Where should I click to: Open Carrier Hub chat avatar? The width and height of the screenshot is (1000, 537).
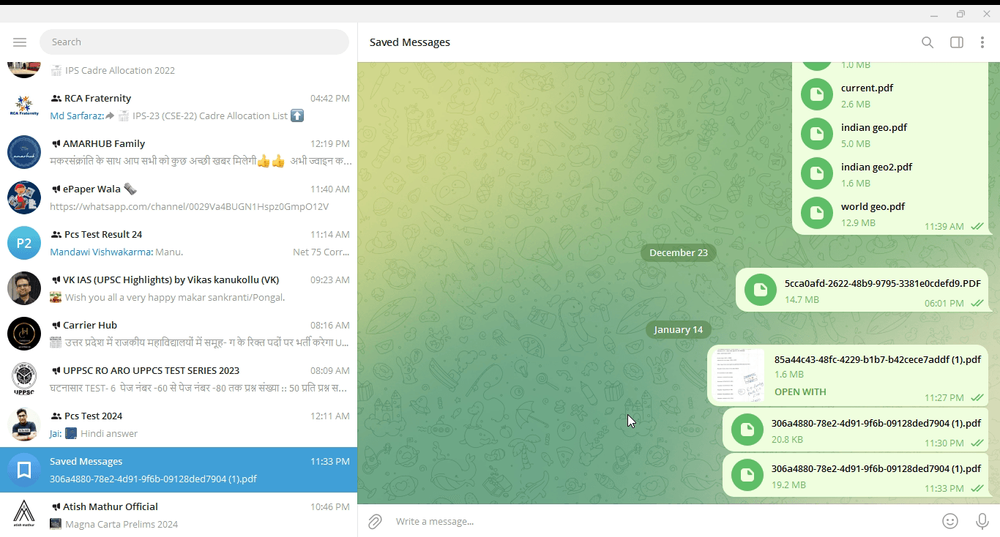pos(24,334)
